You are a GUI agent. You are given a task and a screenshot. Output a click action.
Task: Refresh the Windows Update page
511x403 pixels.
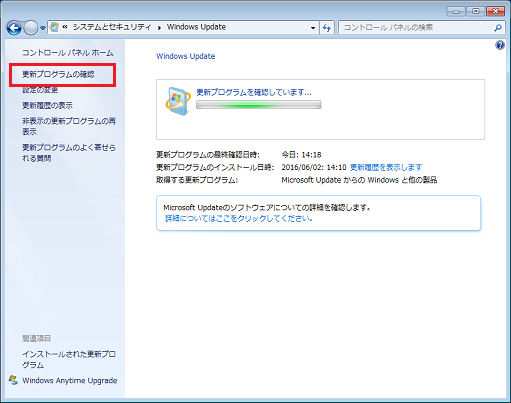[327, 28]
